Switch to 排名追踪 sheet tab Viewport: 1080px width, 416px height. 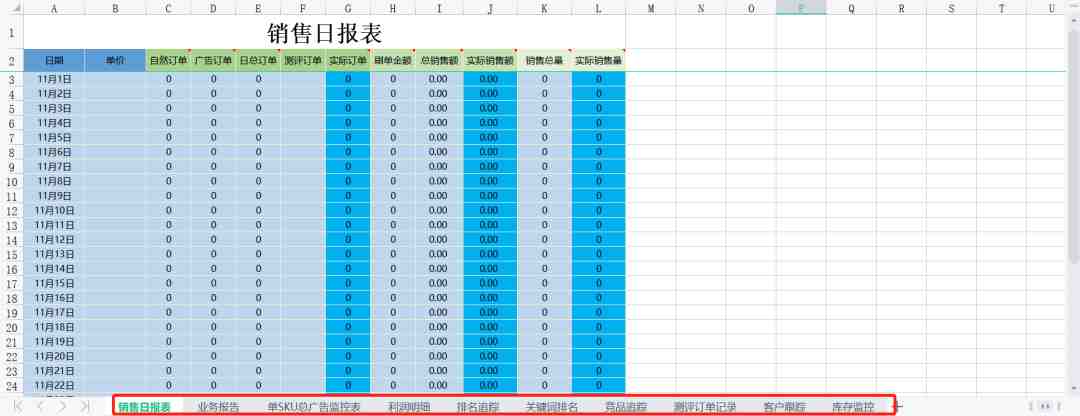pyautogui.click(x=478, y=406)
